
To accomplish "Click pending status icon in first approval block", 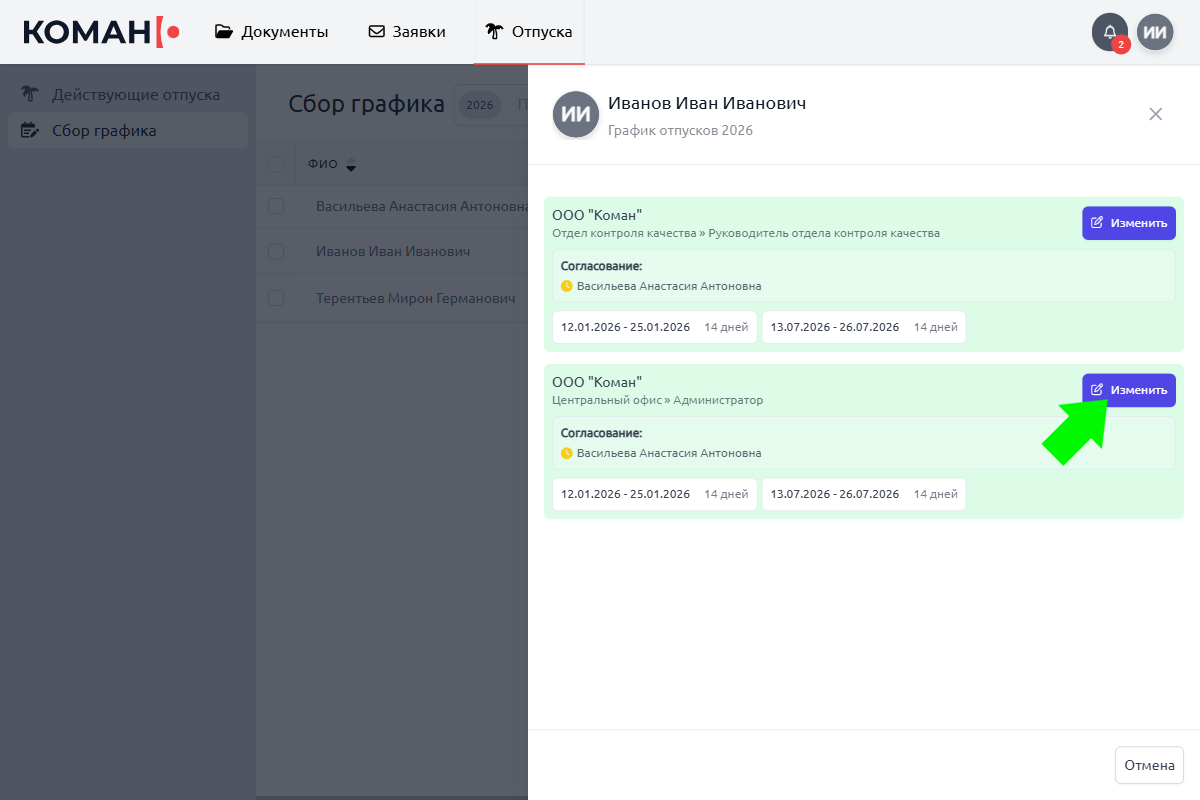I will coord(567,286).
